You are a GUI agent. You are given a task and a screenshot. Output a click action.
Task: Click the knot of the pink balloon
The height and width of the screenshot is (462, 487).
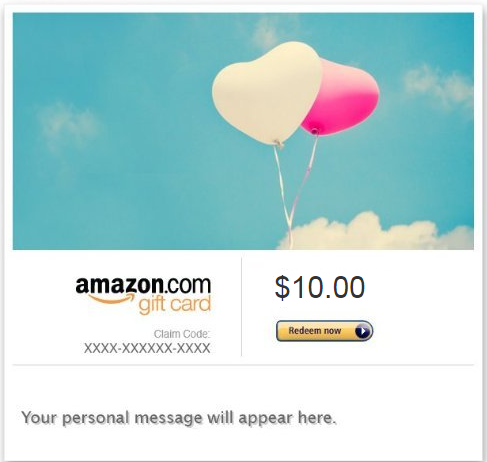(314, 132)
